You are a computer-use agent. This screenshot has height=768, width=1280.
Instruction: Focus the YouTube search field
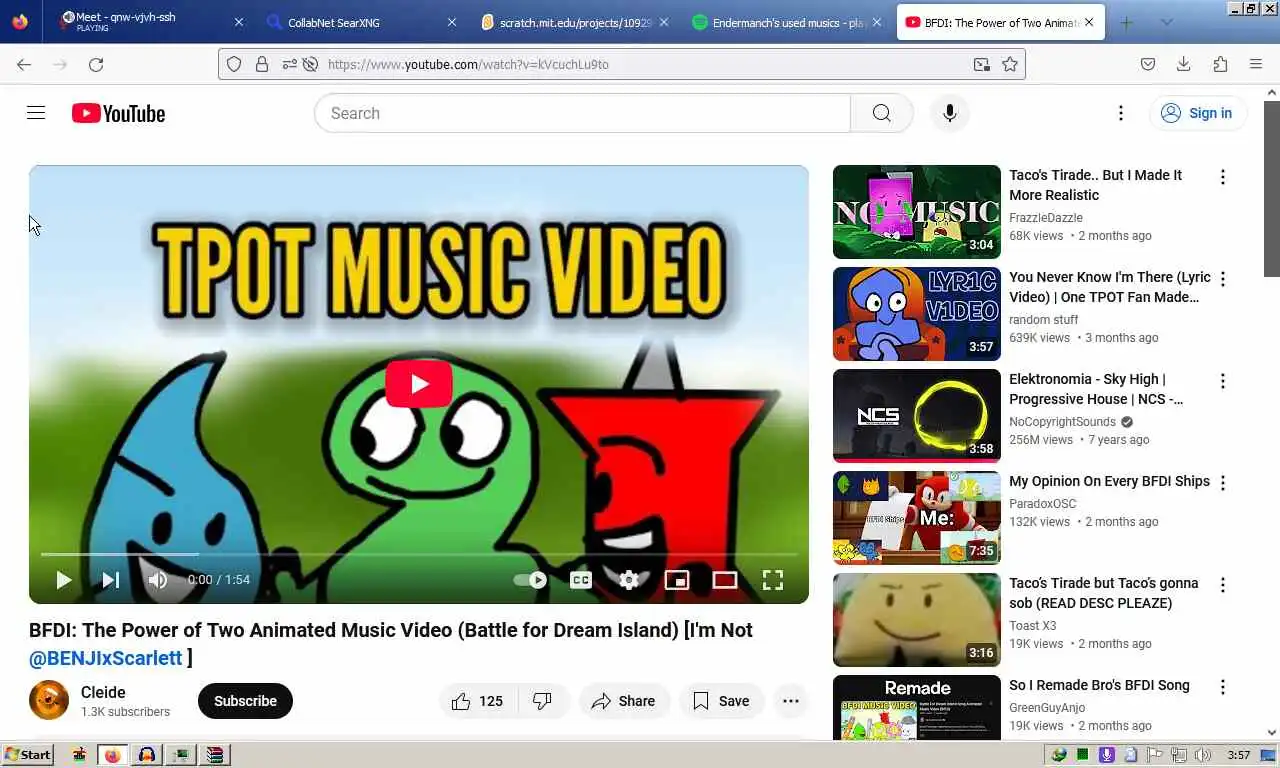pos(582,113)
